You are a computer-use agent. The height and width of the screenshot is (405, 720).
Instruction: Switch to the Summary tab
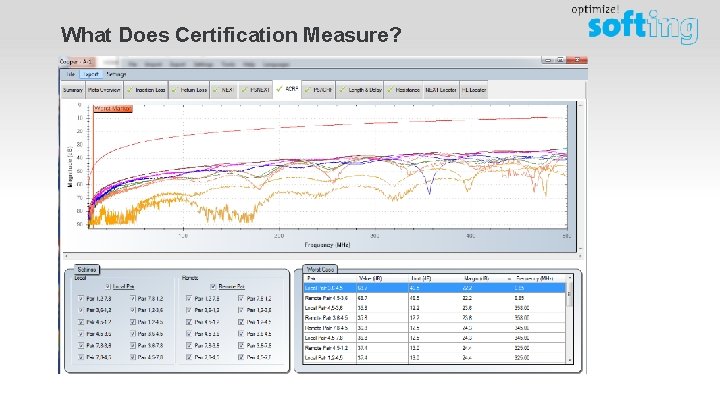pyautogui.click(x=73, y=90)
